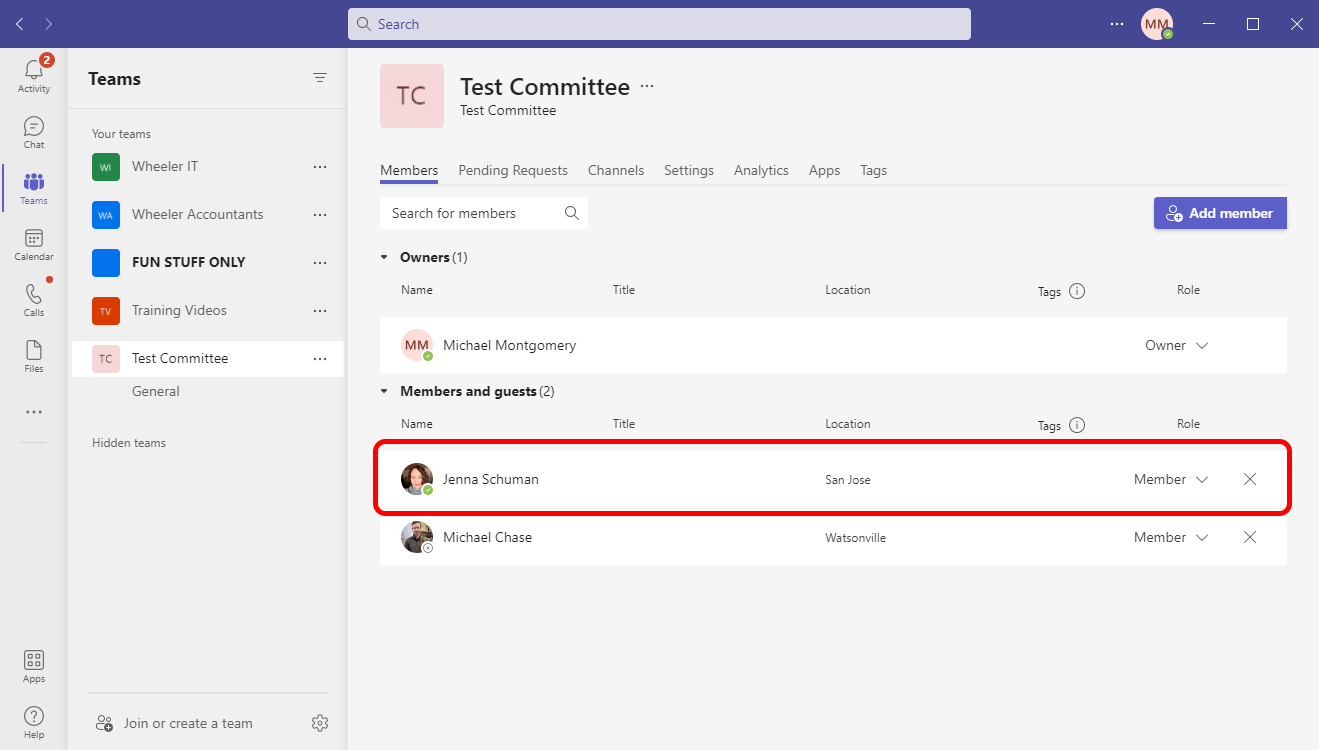Switch to the Channels tab

[616, 170]
